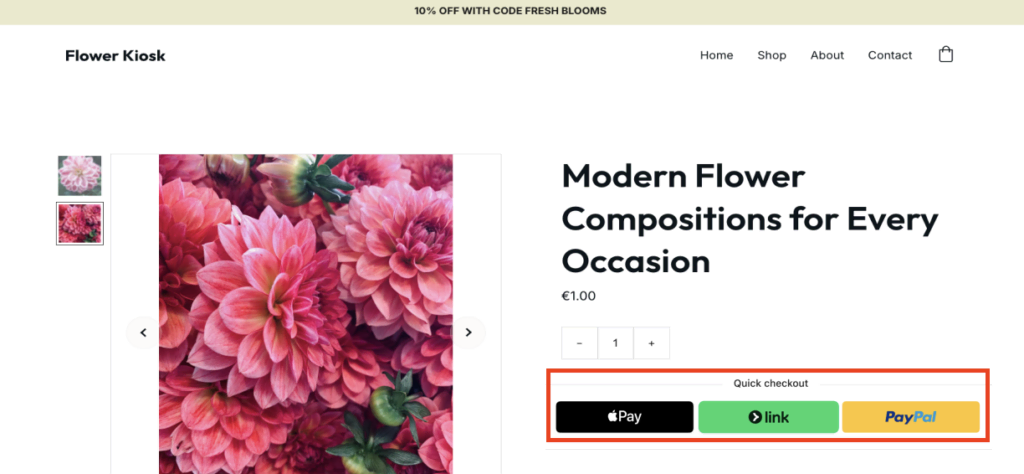The image size is (1024, 474).
Task: Pay with the Apple Pay button
Action: coord(624,417)
